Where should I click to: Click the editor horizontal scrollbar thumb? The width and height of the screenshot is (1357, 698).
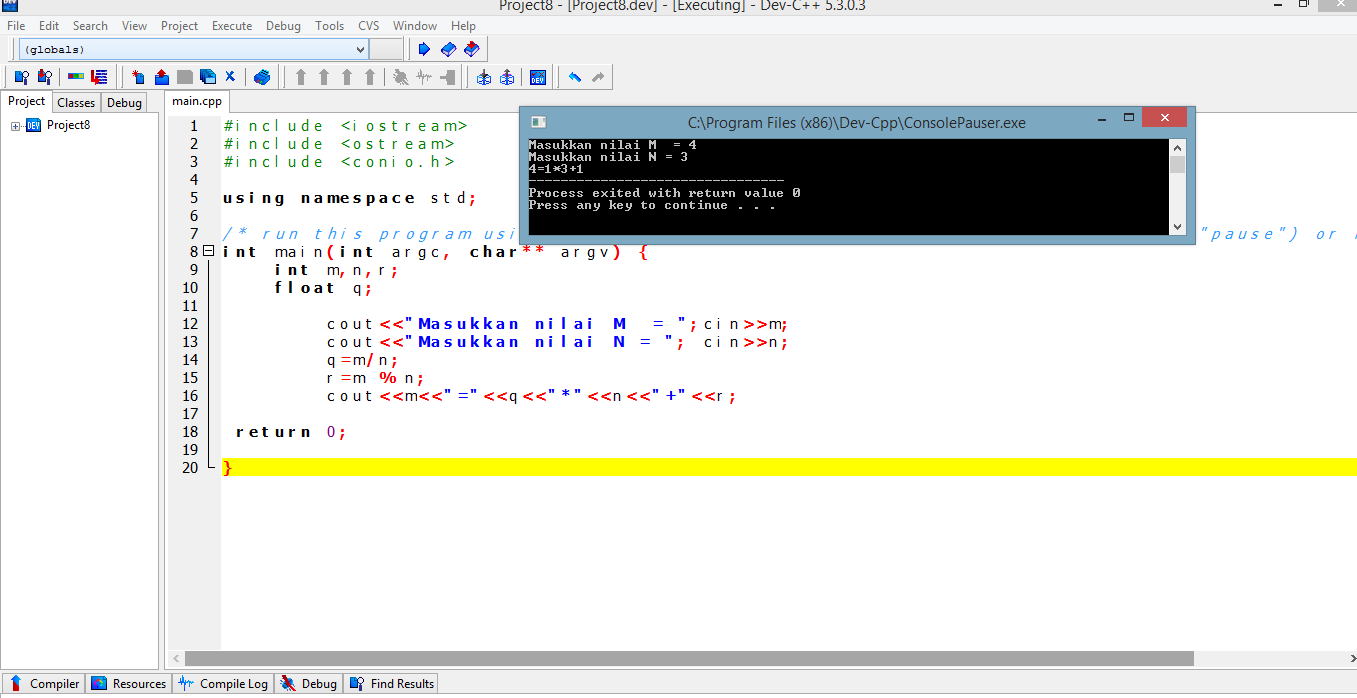(689, 659)
